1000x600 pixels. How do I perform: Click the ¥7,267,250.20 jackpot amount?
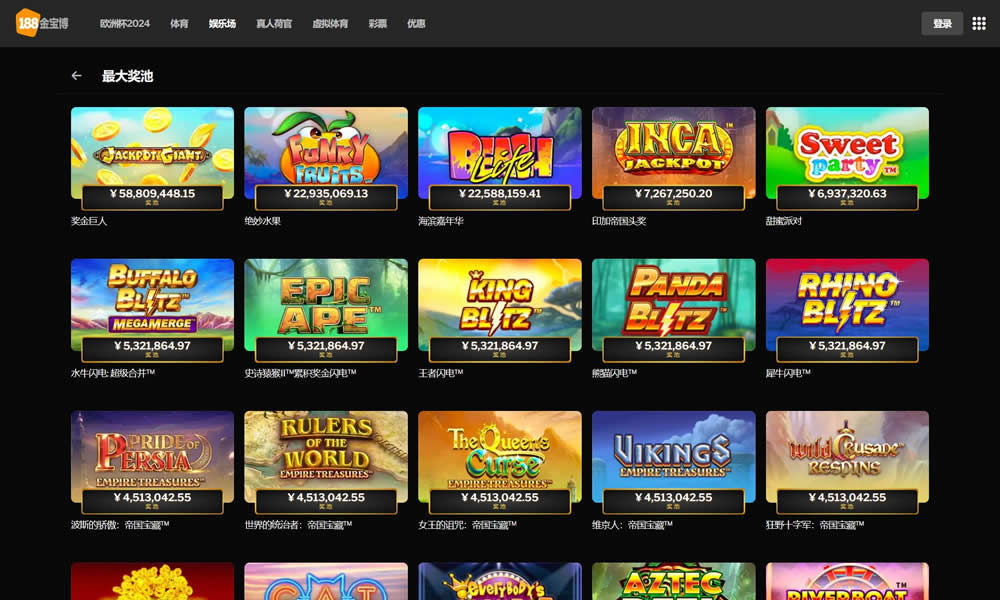(x=673, y=193)
